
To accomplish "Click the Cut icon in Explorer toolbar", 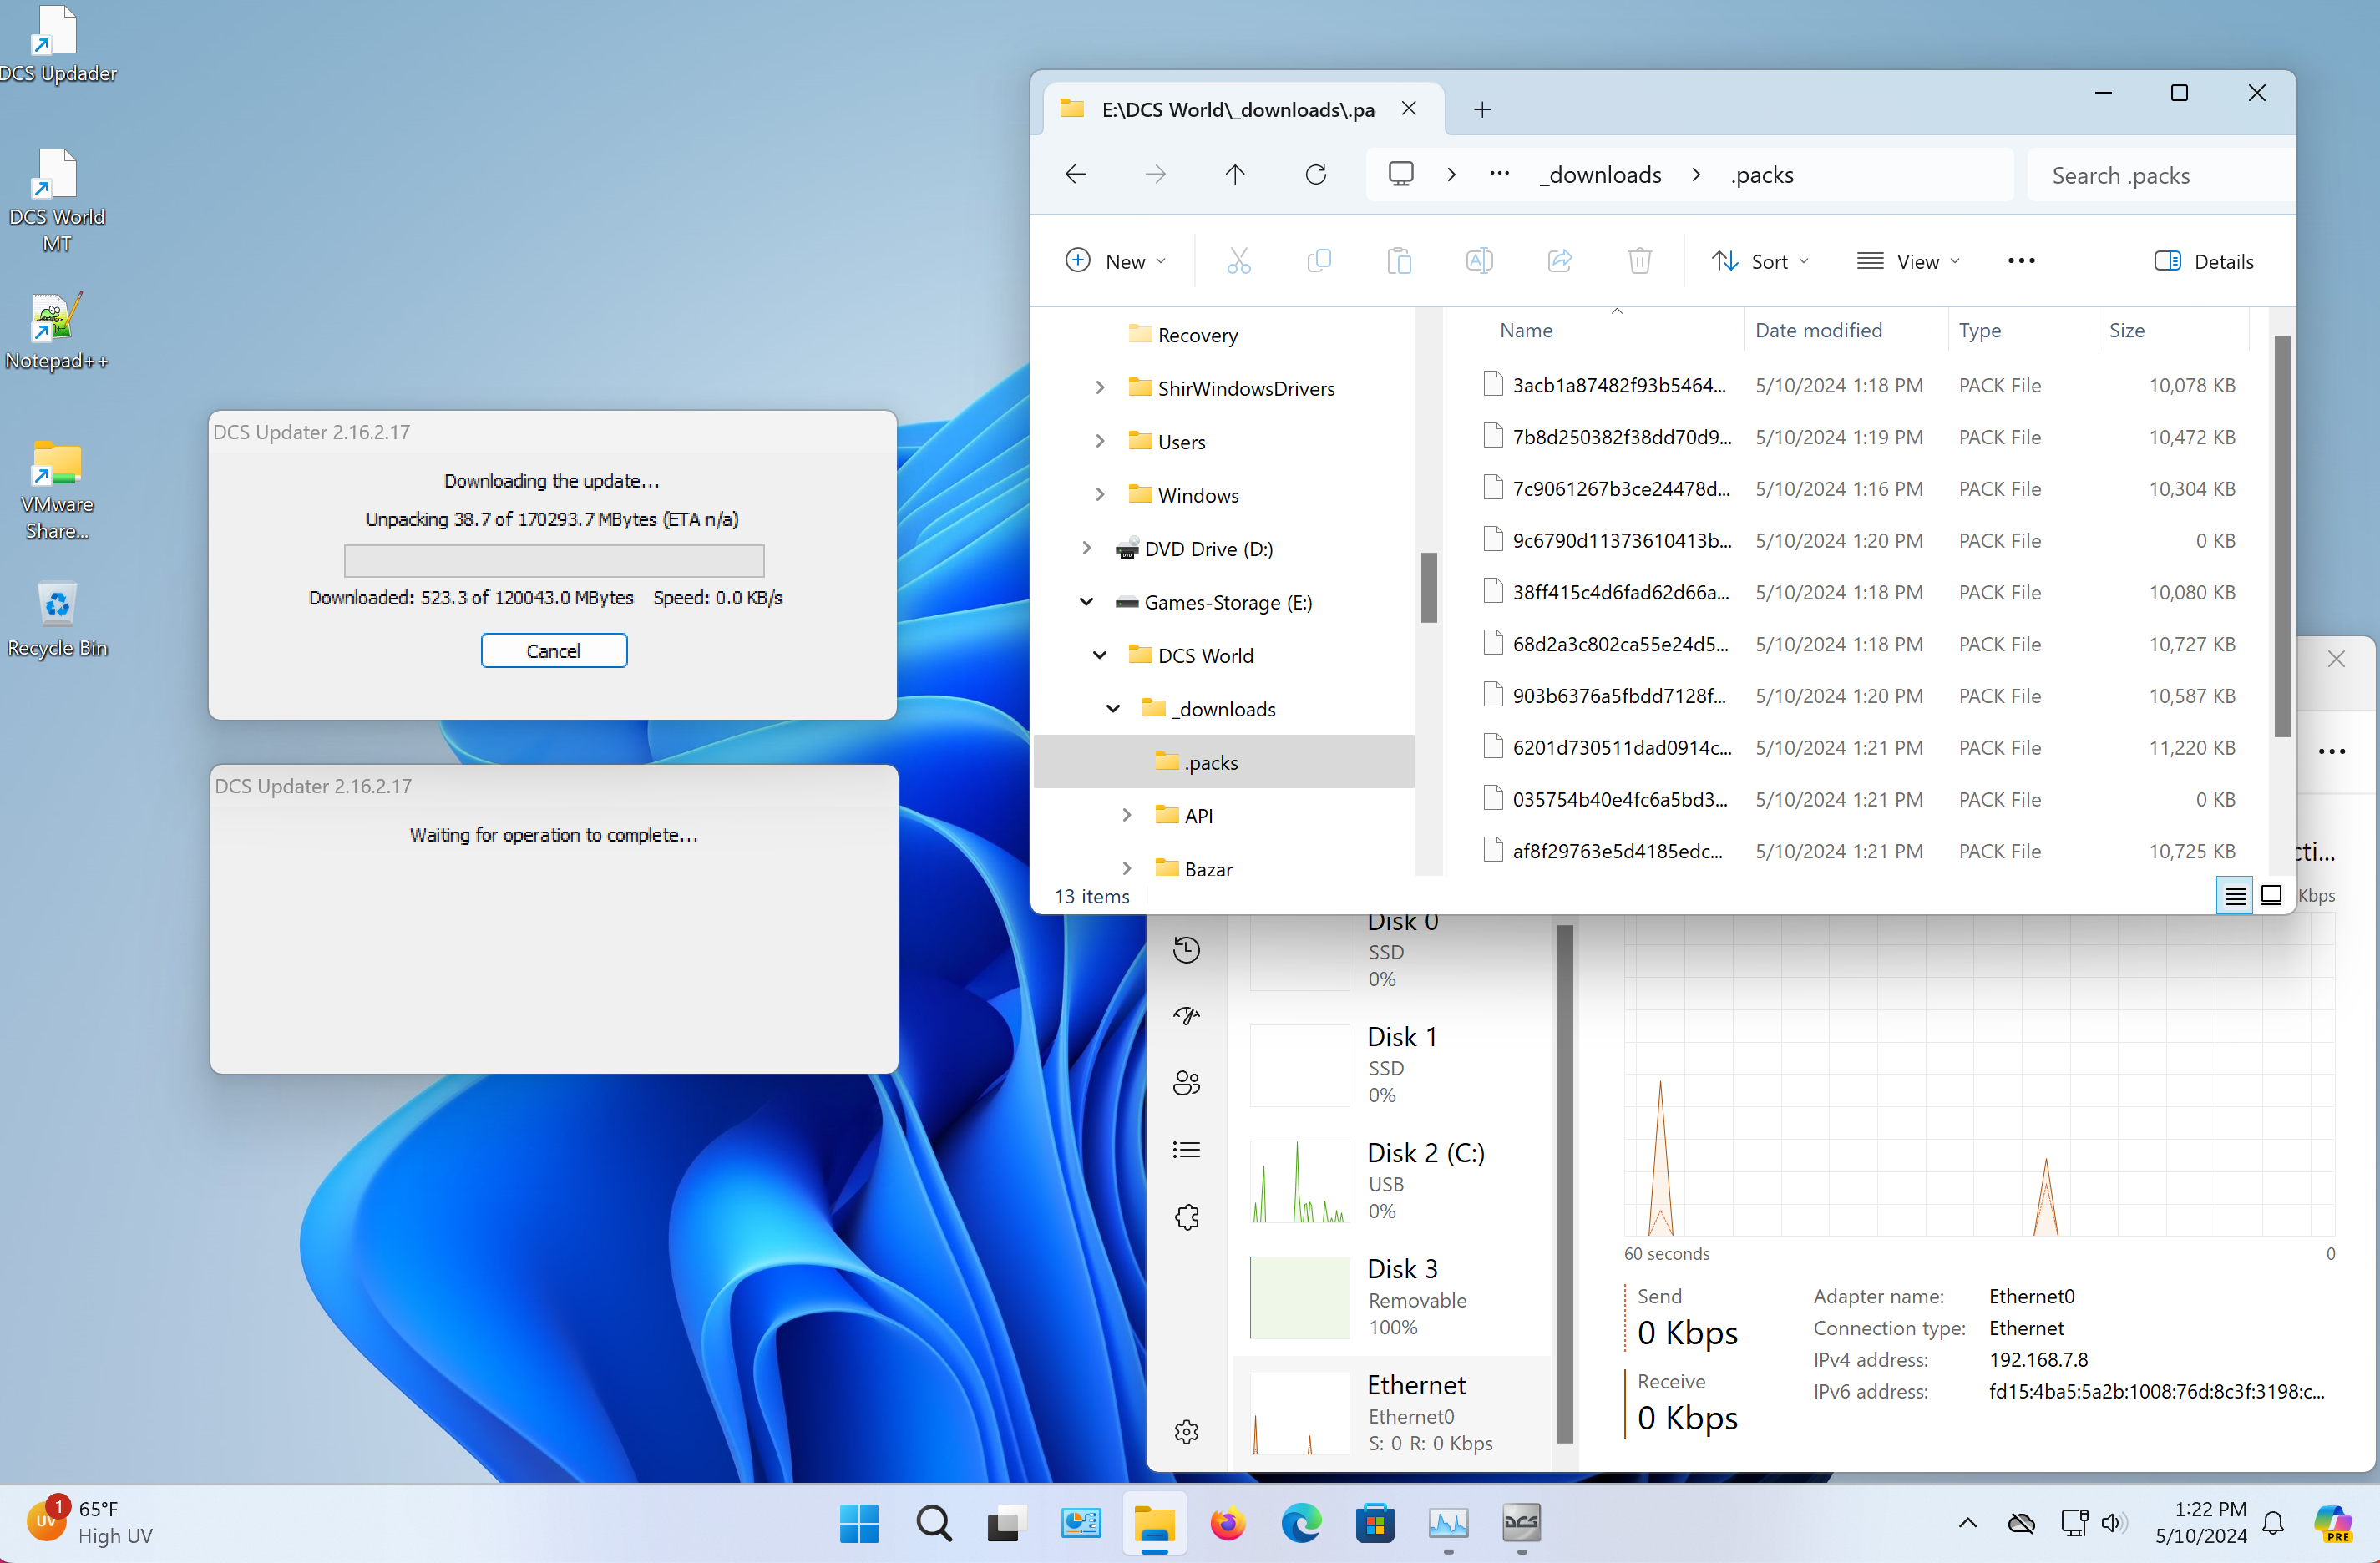I will [1239, 261].
